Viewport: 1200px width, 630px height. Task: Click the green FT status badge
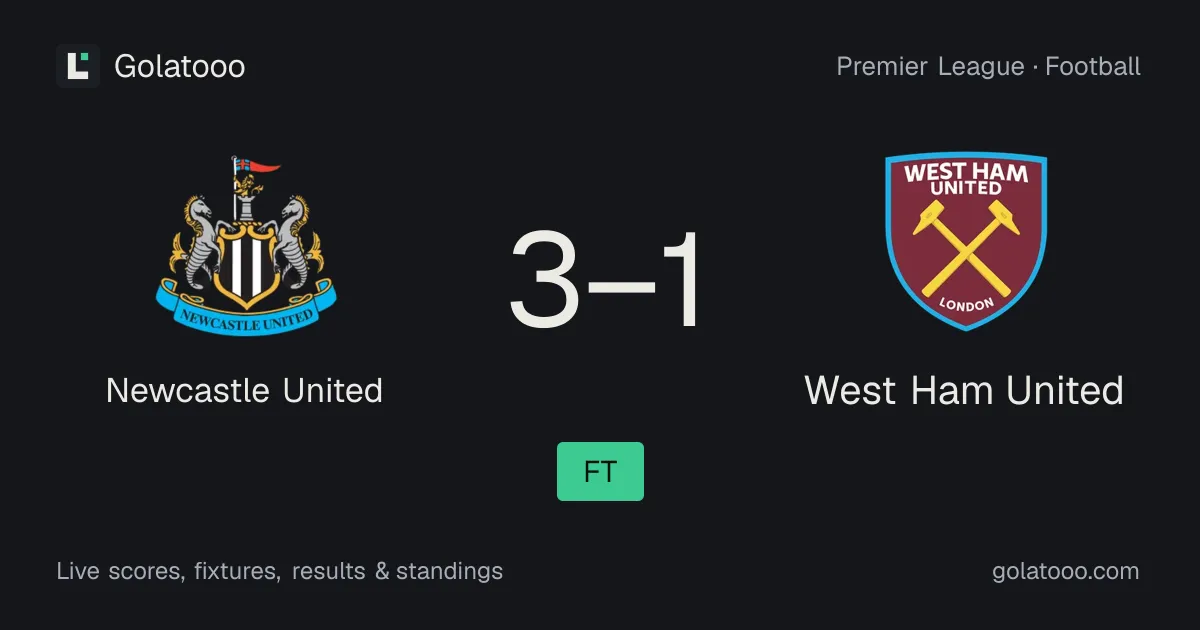[600, 471]
